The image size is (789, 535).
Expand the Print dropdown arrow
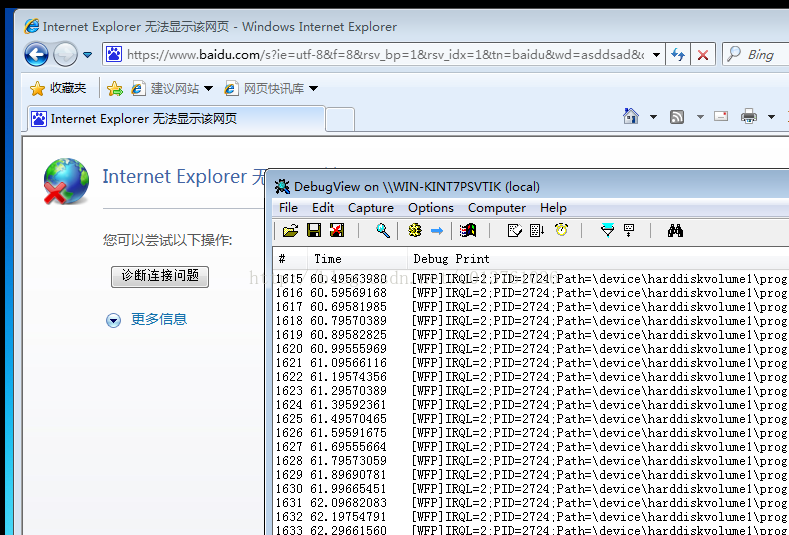pos(771,117)
